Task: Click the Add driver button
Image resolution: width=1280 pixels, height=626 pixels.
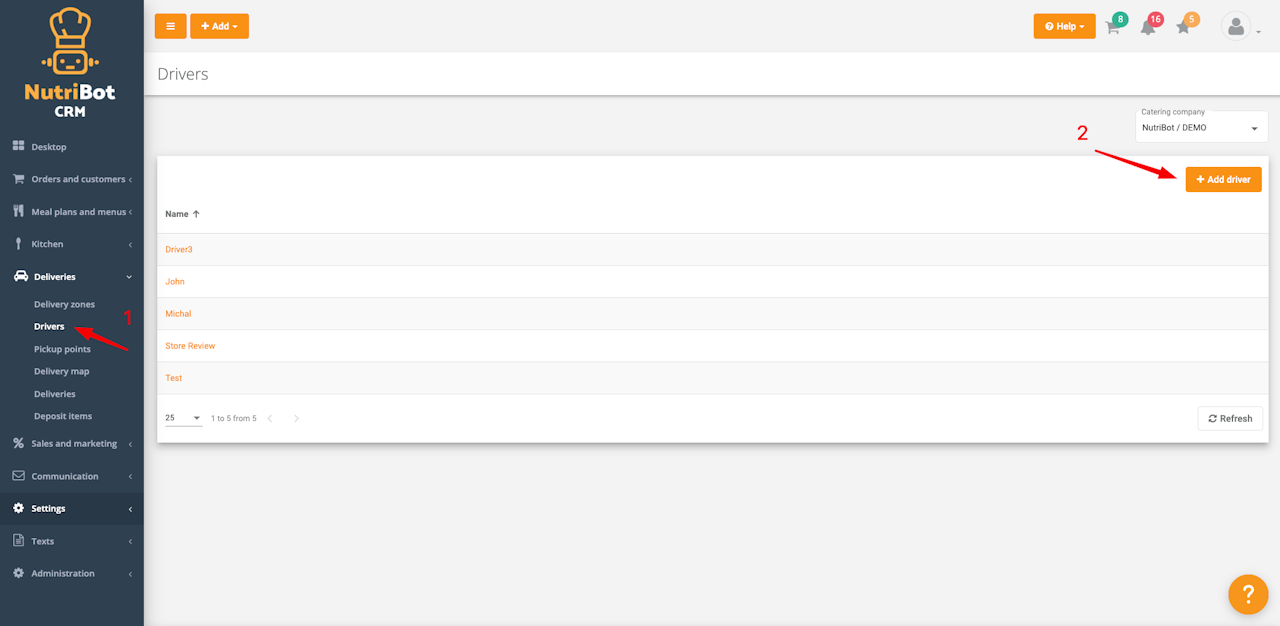Action: (x=1223, y=179)
